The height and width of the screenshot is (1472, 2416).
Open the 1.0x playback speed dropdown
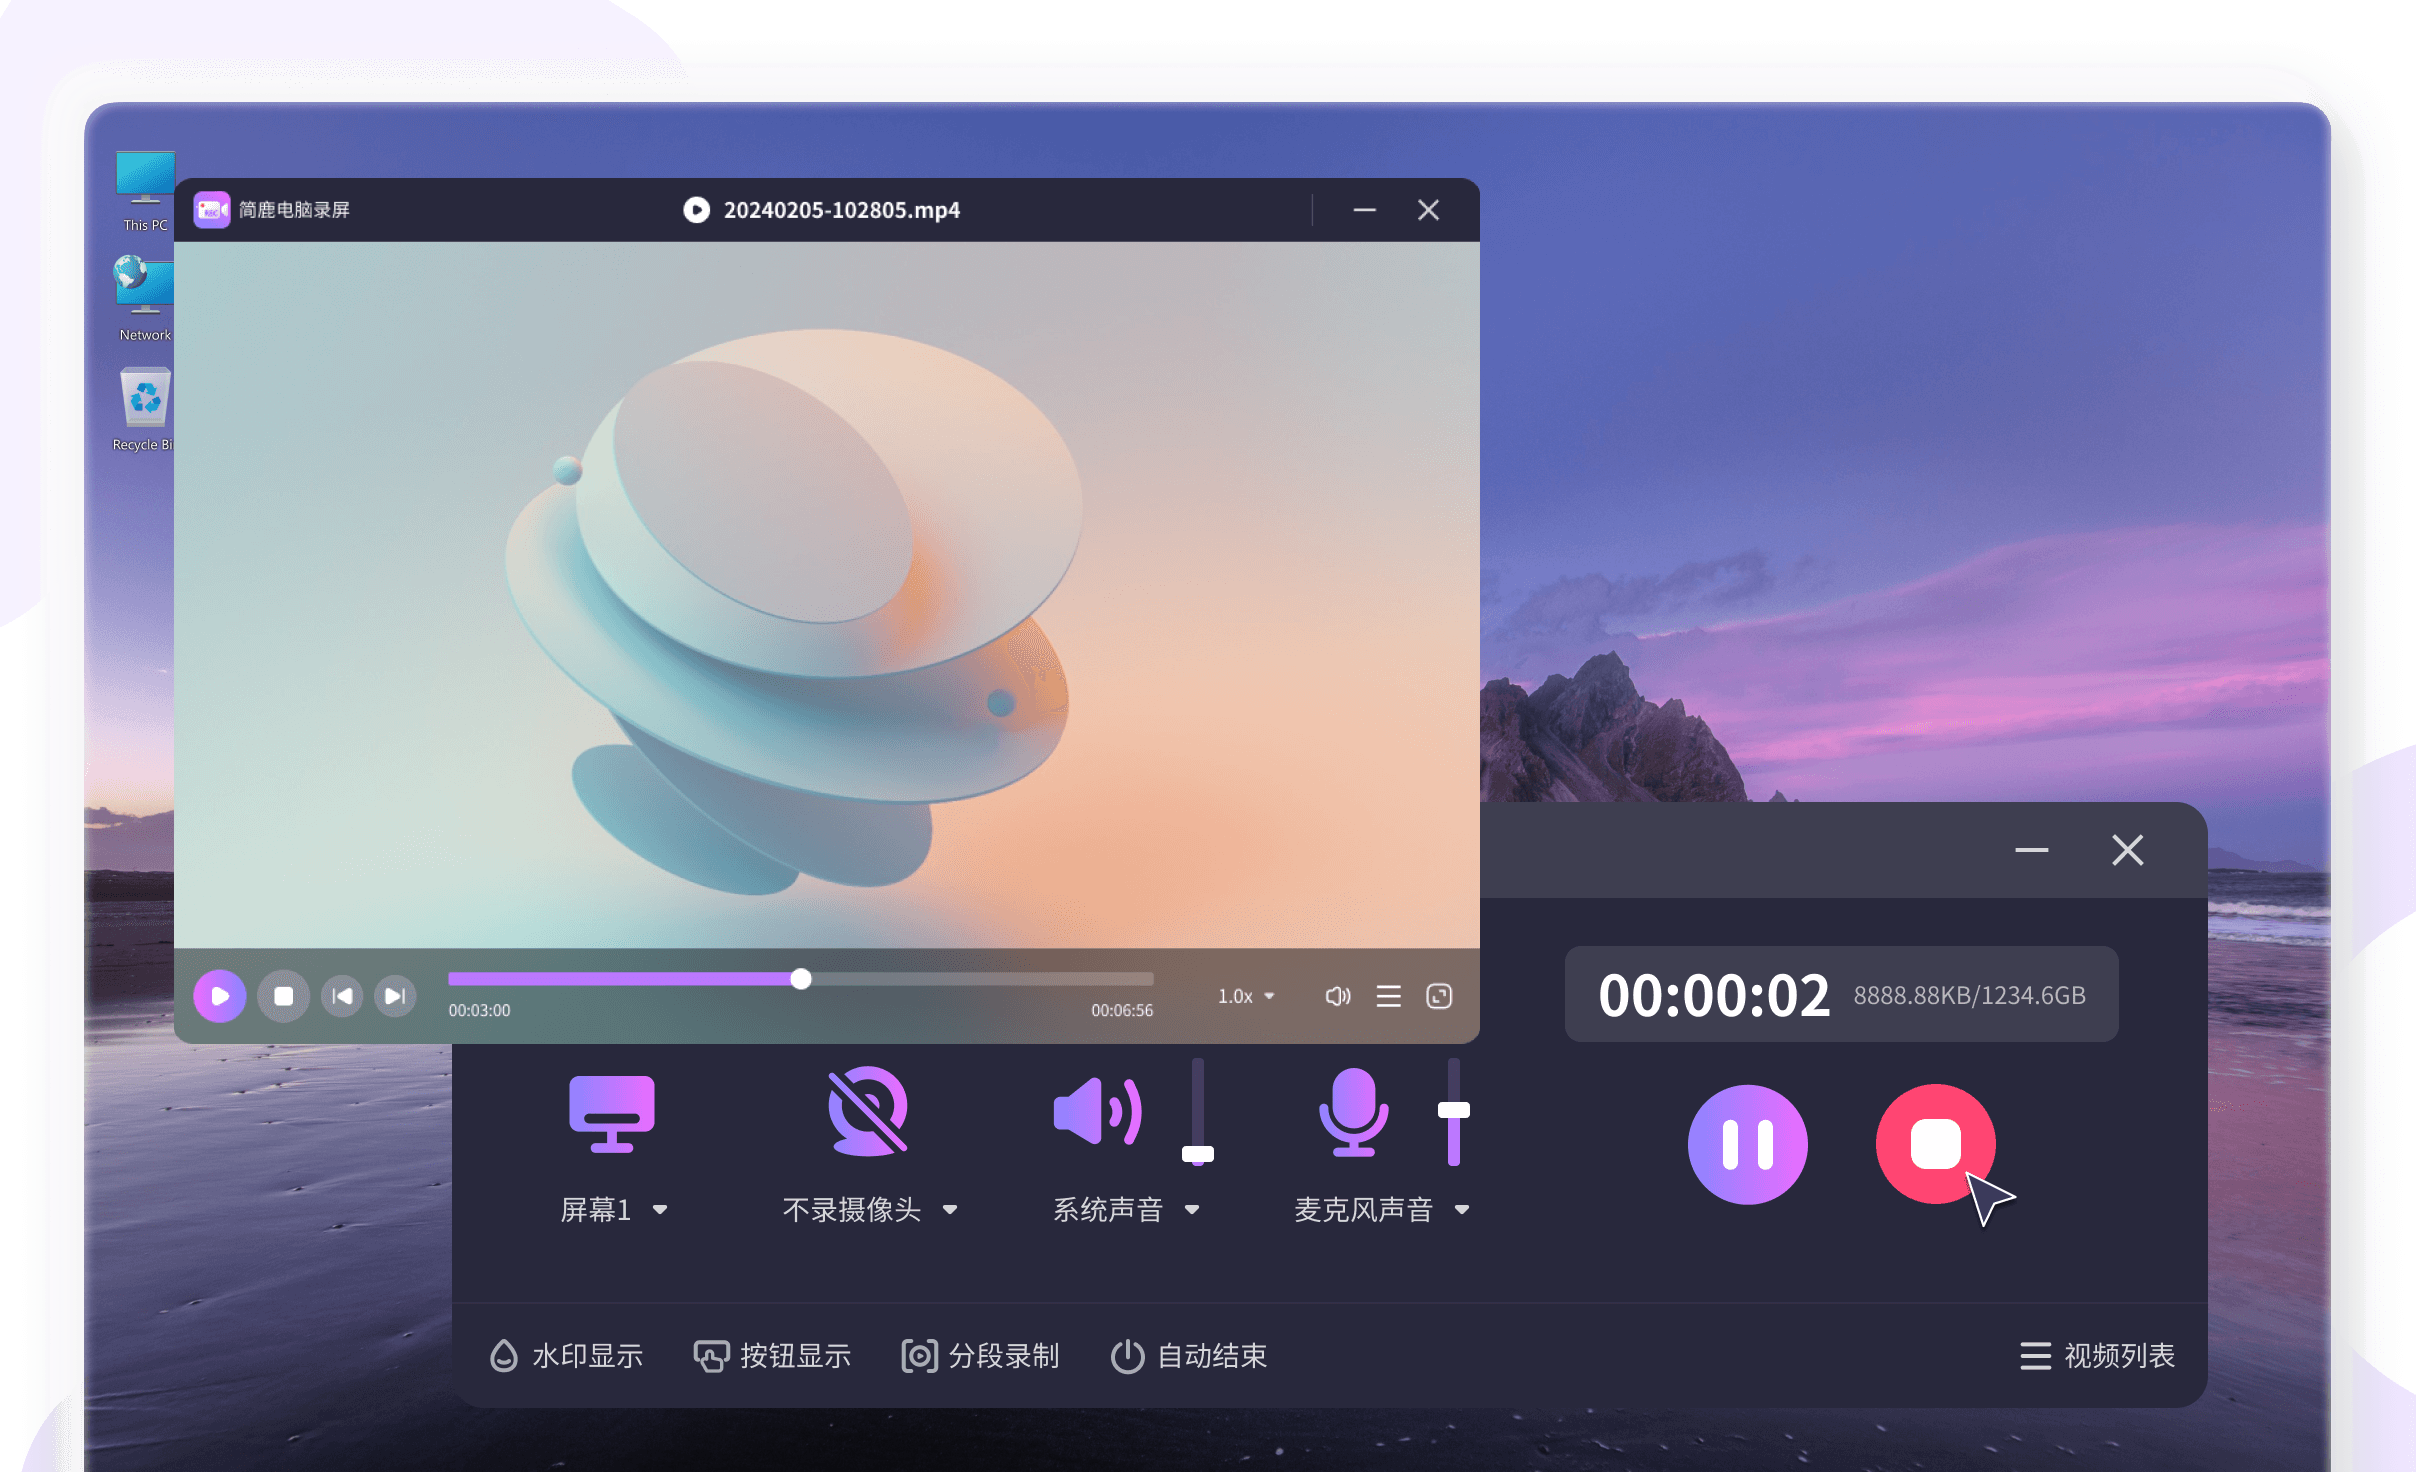click(x=1244, y=995)
